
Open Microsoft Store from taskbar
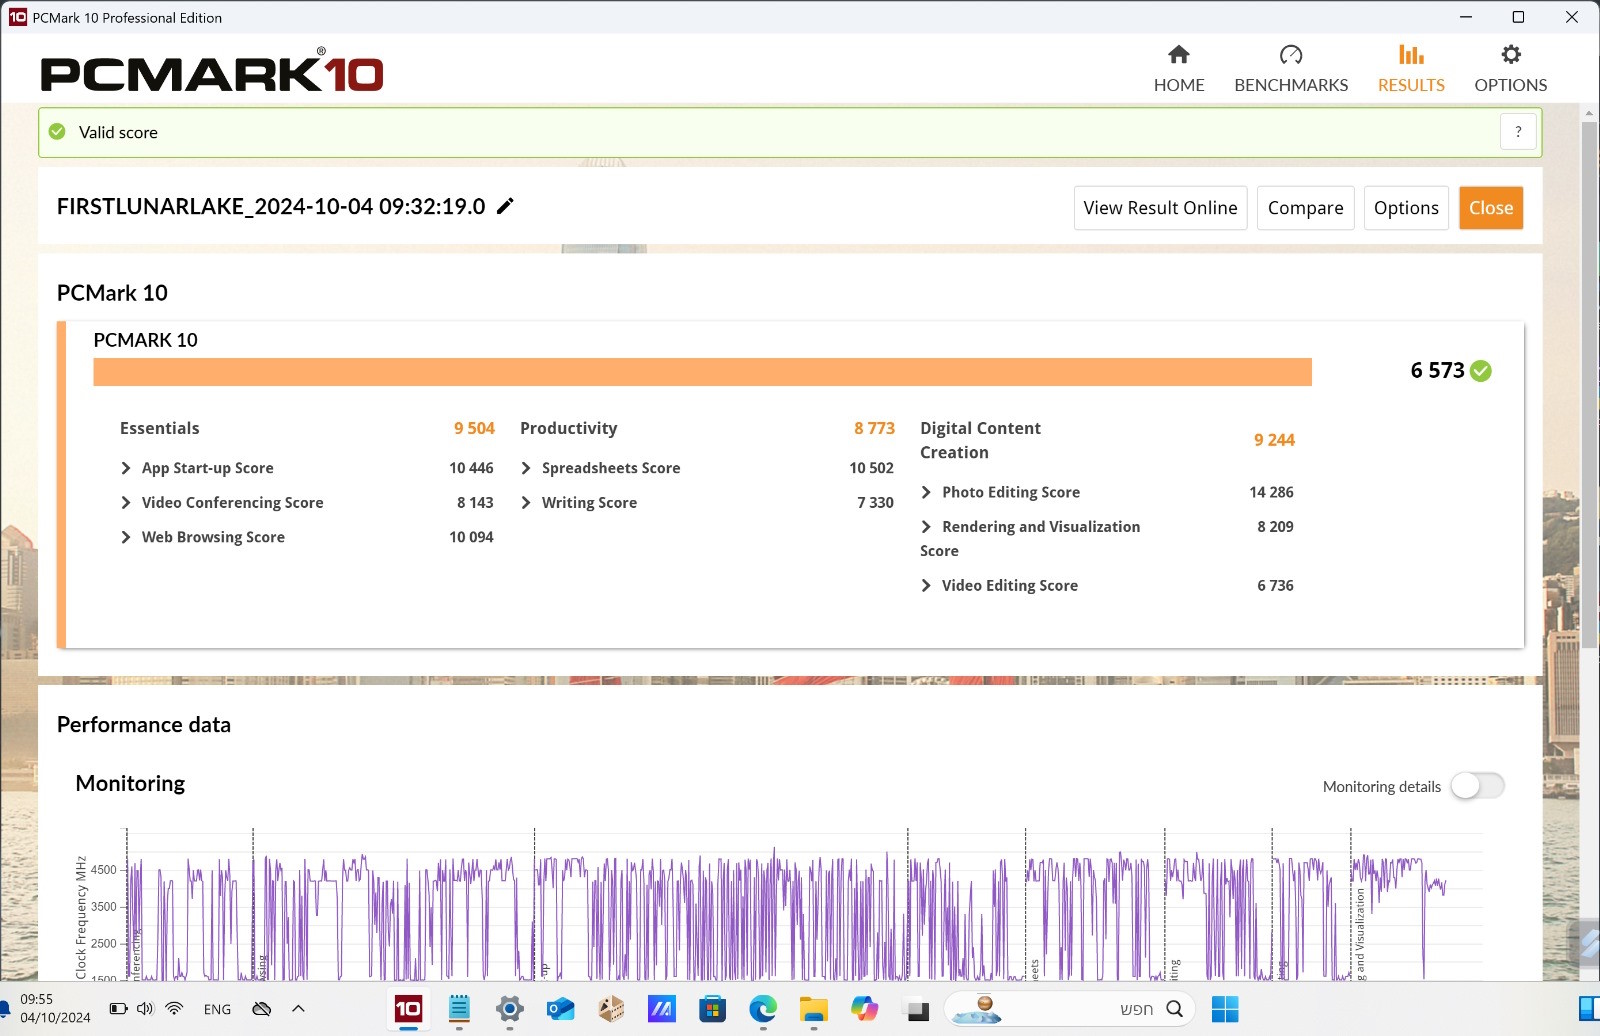coord(712,1010)
